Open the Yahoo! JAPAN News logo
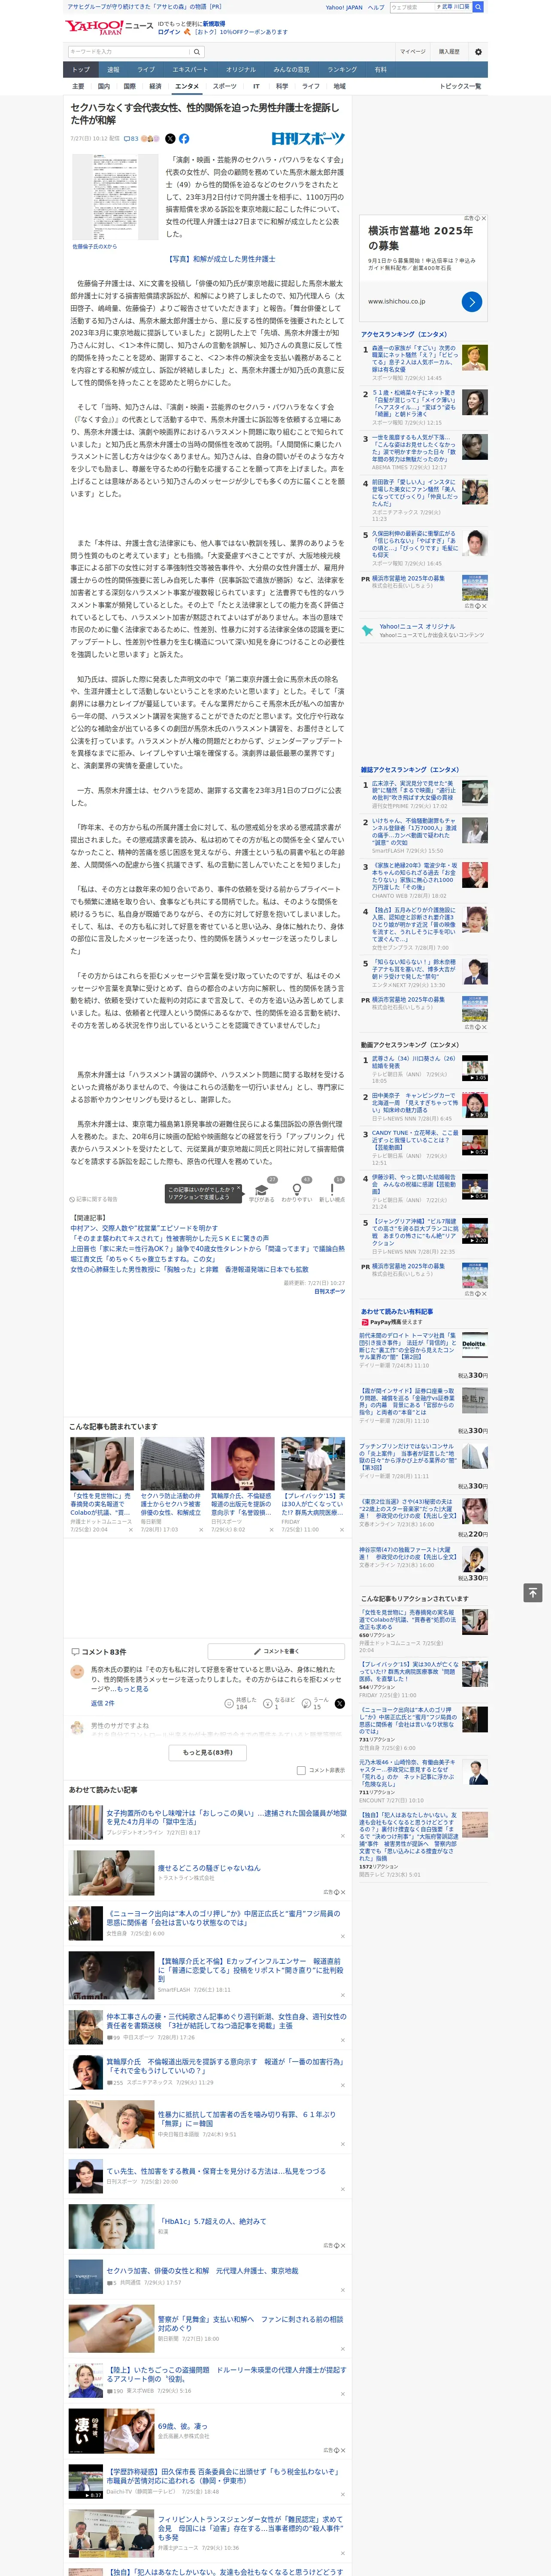 pyautogui.click(x=110, y=27)
